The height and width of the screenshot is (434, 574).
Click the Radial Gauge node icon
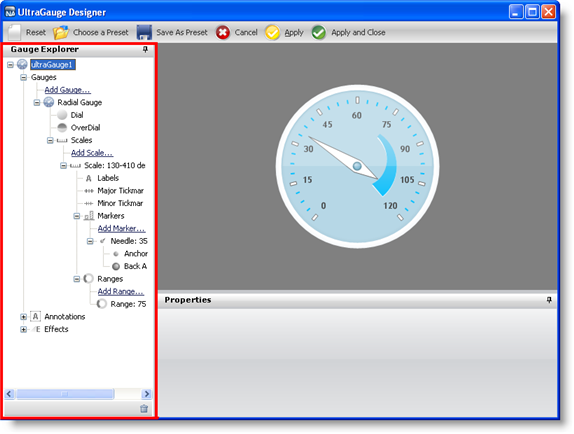click(49, 102)
